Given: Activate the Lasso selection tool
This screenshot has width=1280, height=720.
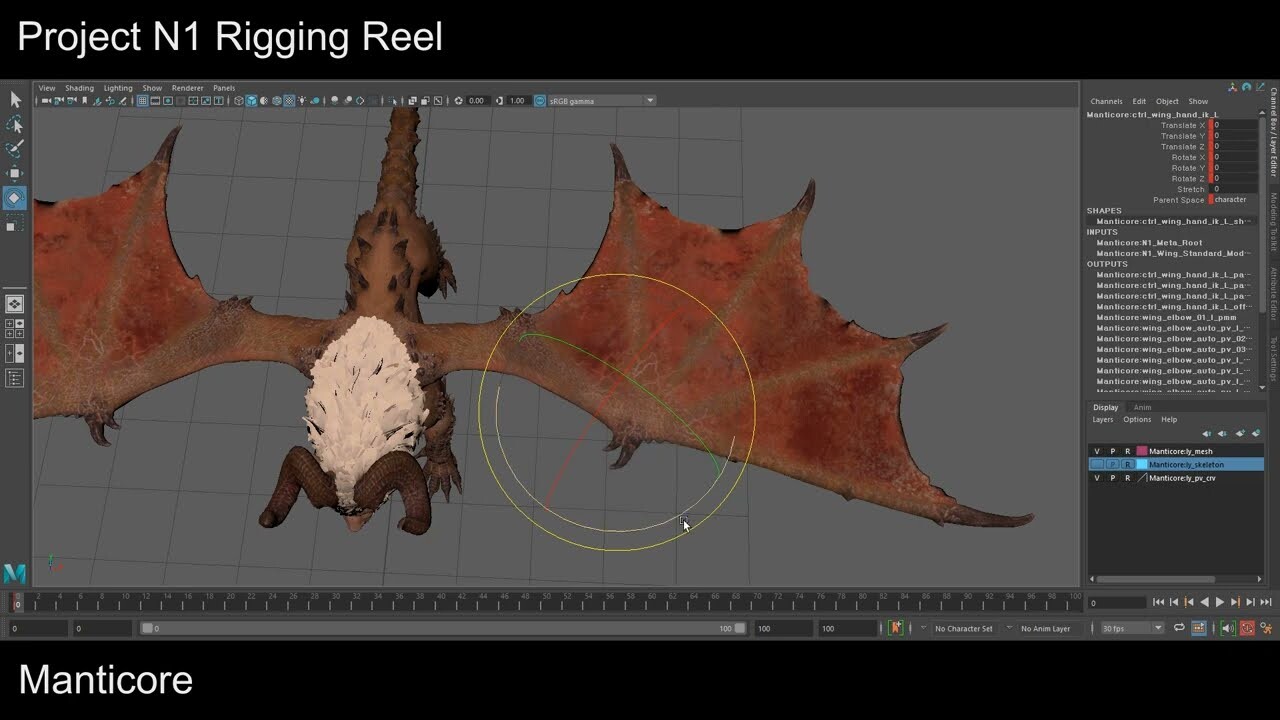Looking at the screenshot, I should point(15,123).
